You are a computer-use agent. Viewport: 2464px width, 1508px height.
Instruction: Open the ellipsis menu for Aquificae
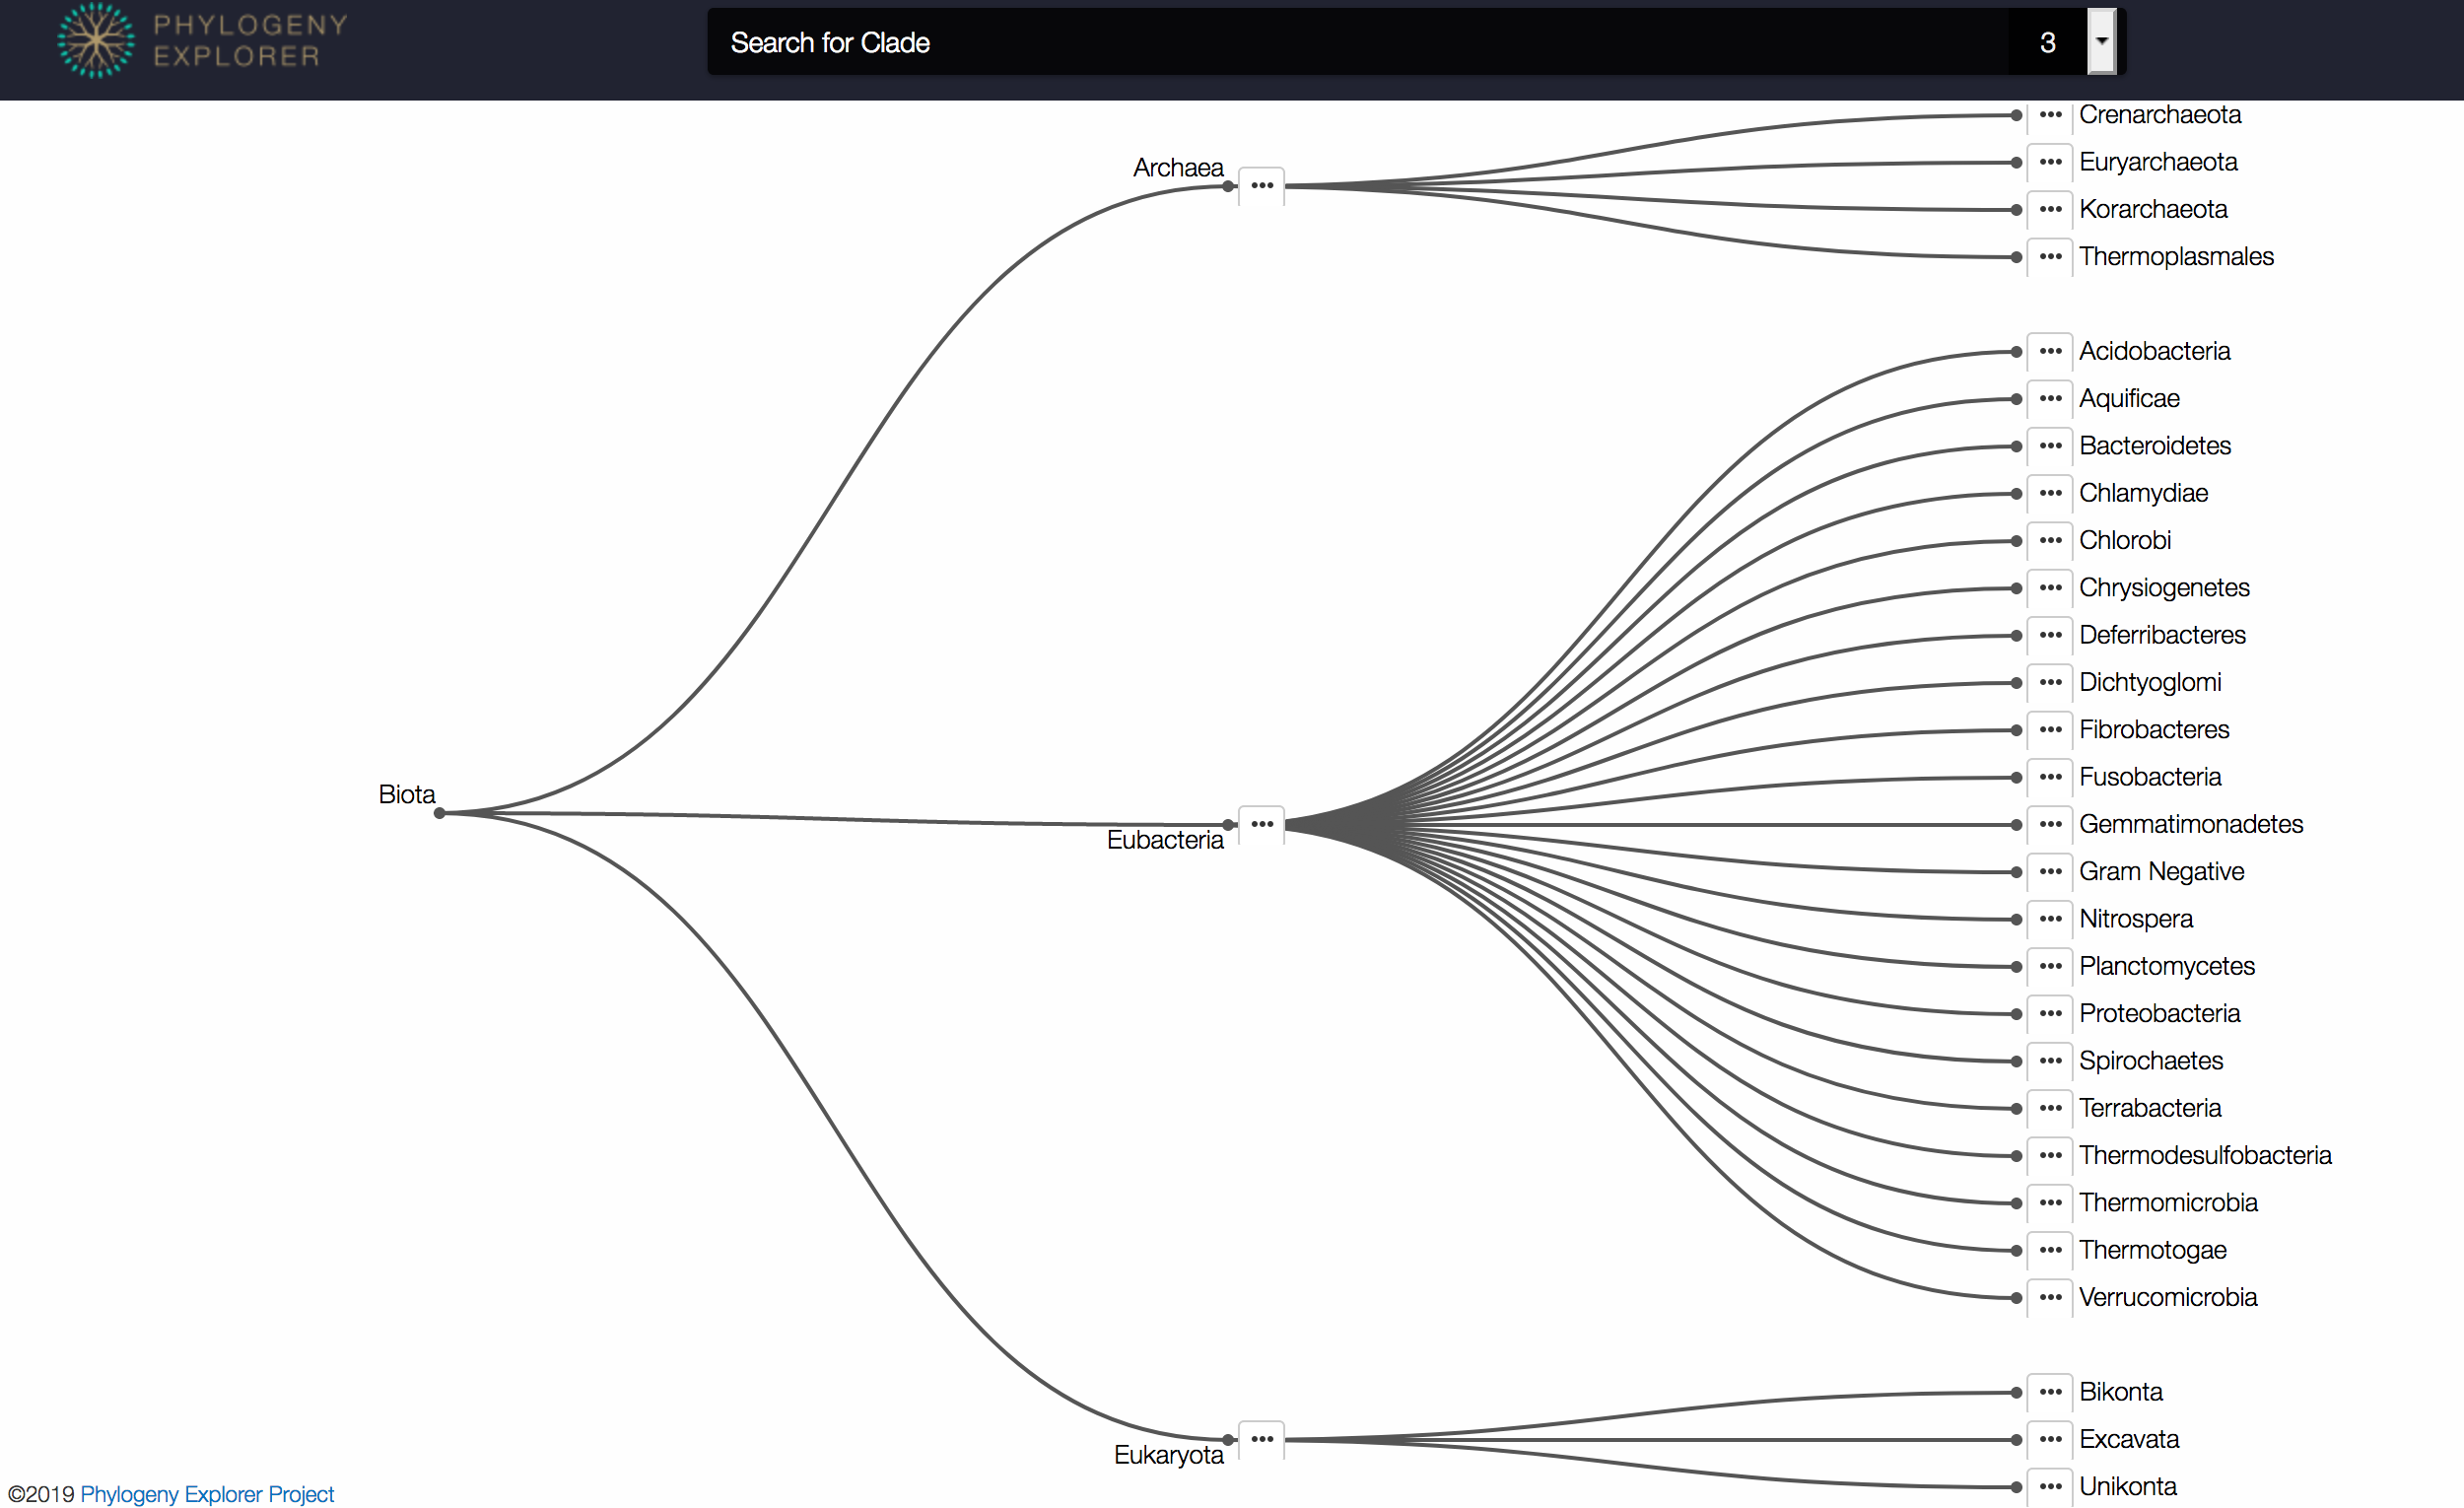coord(2050,399)
